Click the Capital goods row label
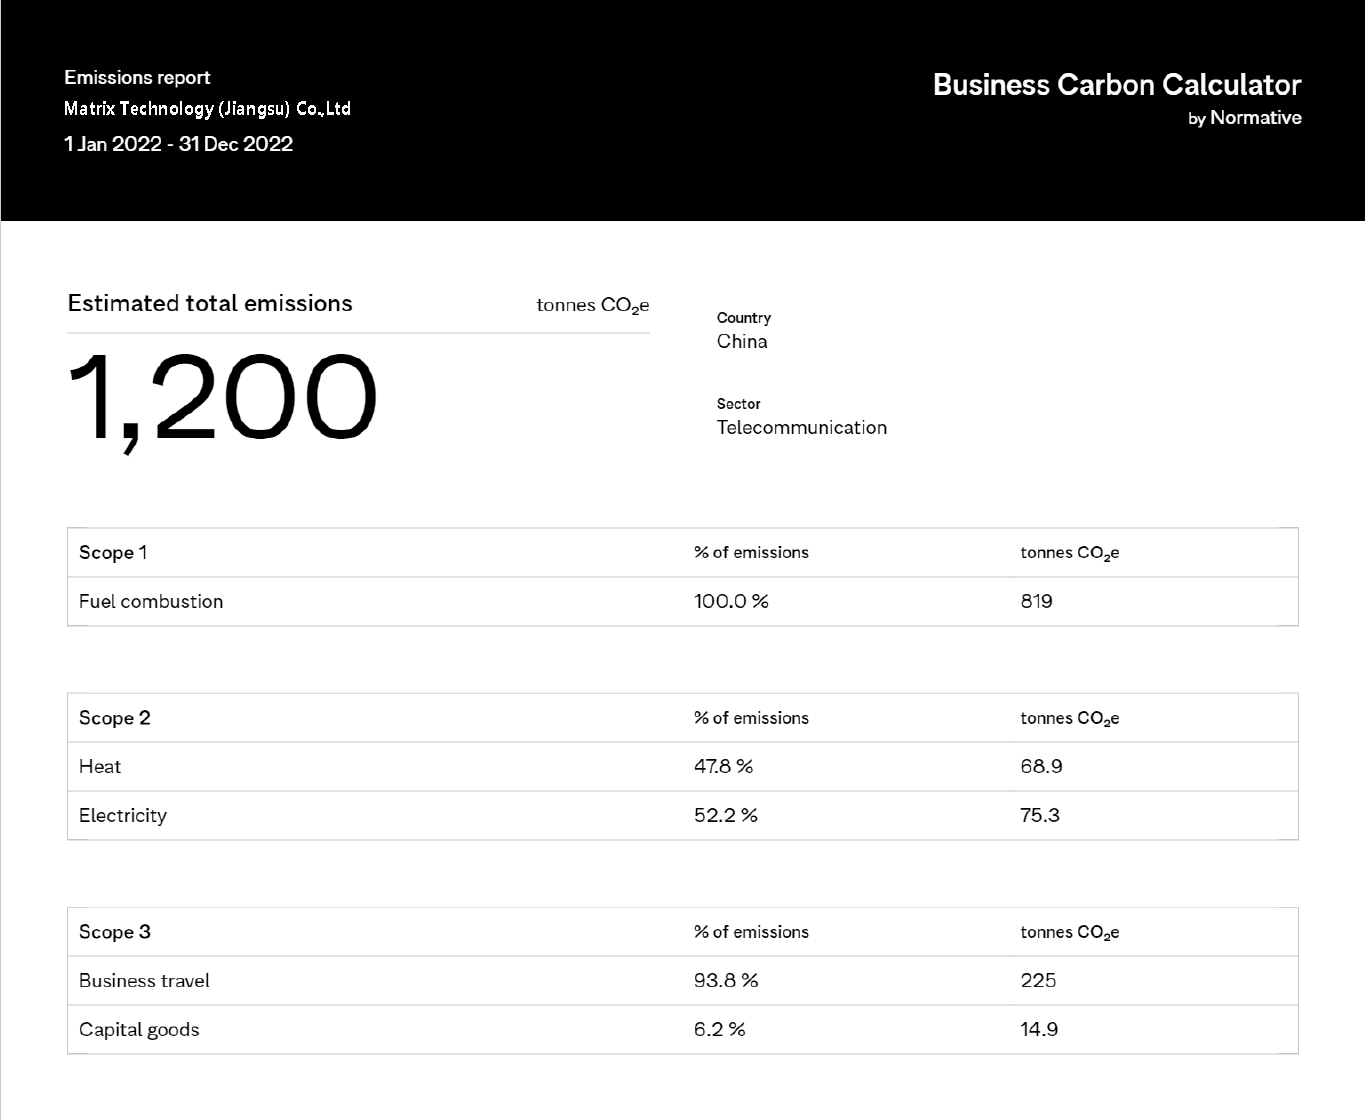Screen dimensions: 1365x1120 [x=139, y=1030]
